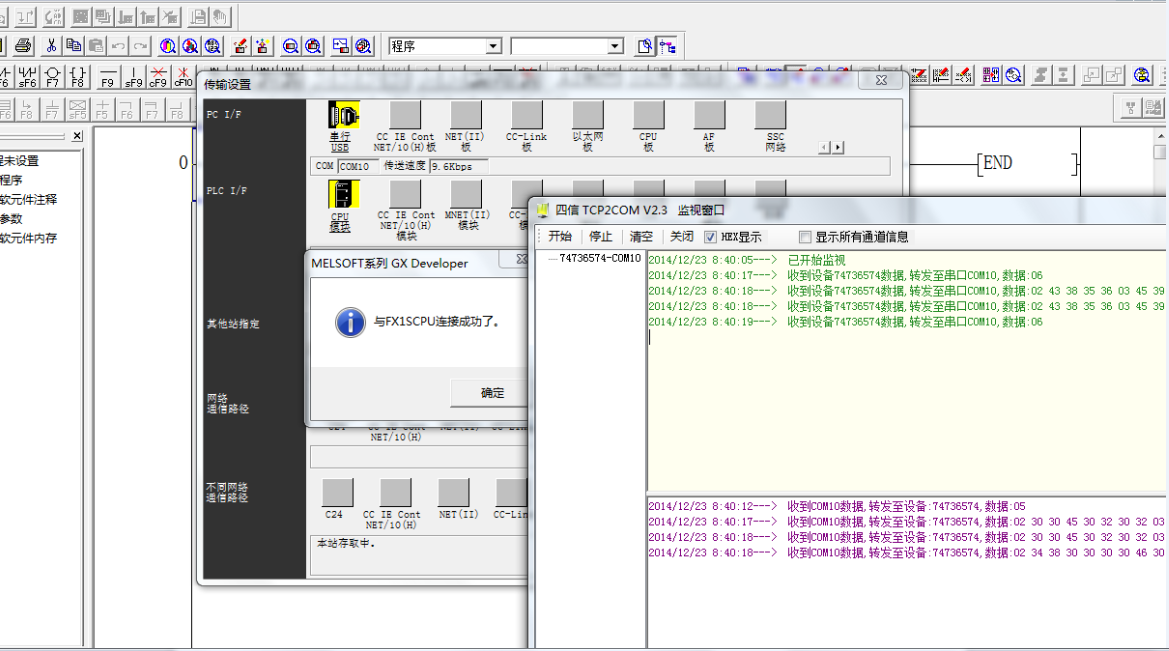Click the END instruction in ladder
The image size is (1169, 651).
[997, 163]
